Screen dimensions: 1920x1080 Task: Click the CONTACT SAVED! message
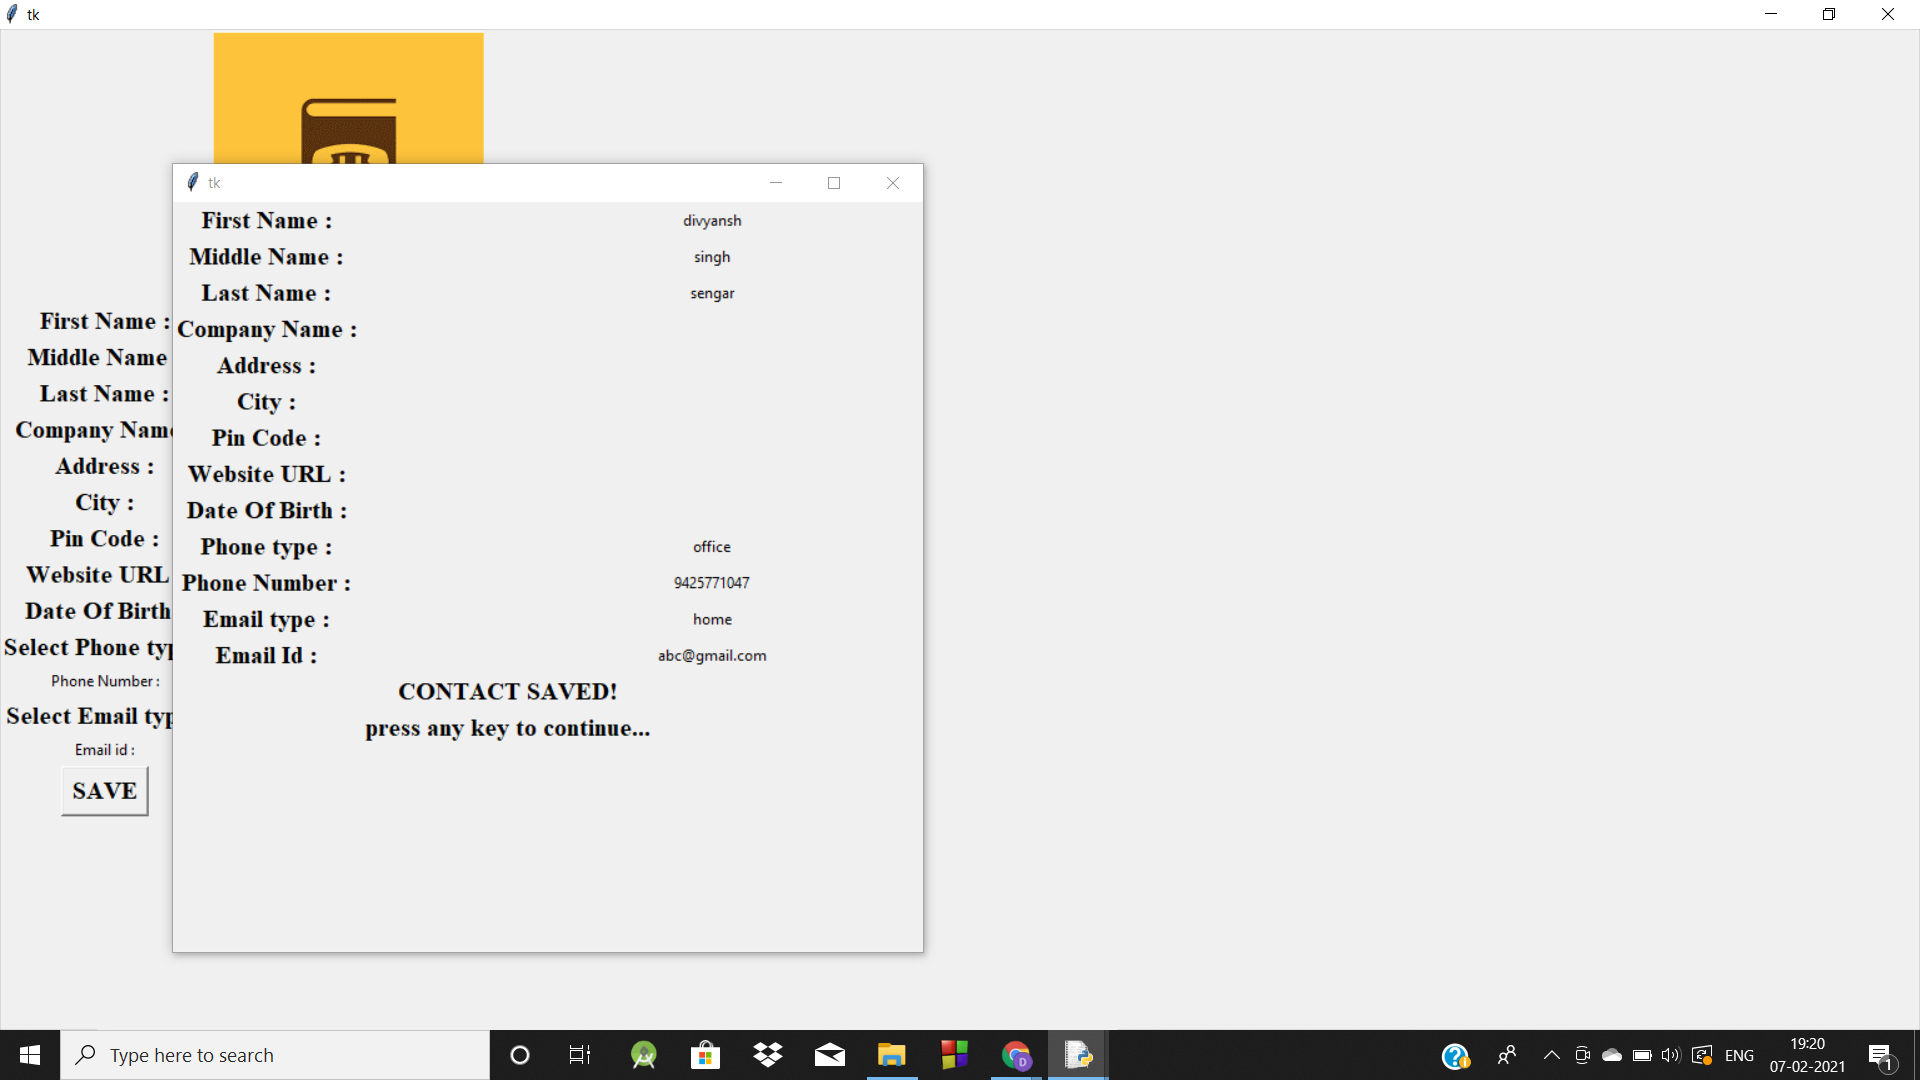click(507, 691)
